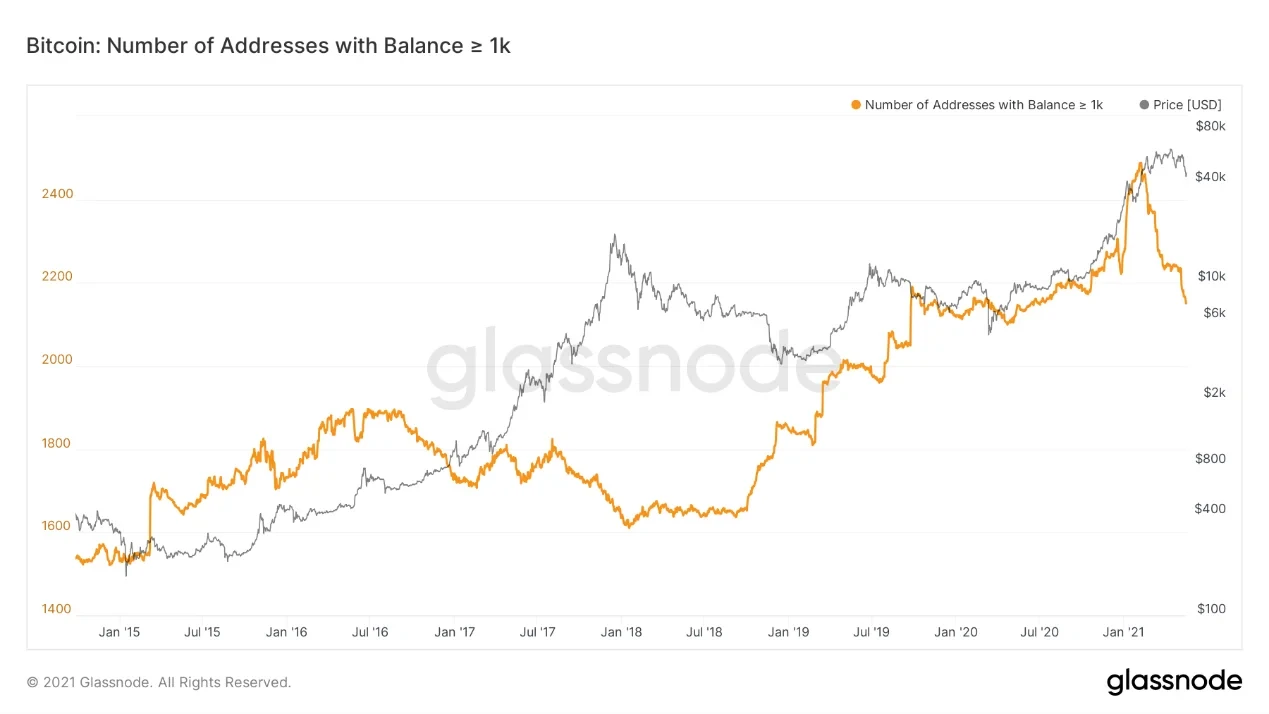This screenshot has height=714, width=1269.
Task: Click the gray Price legend dot
Action: [1144, 105]
